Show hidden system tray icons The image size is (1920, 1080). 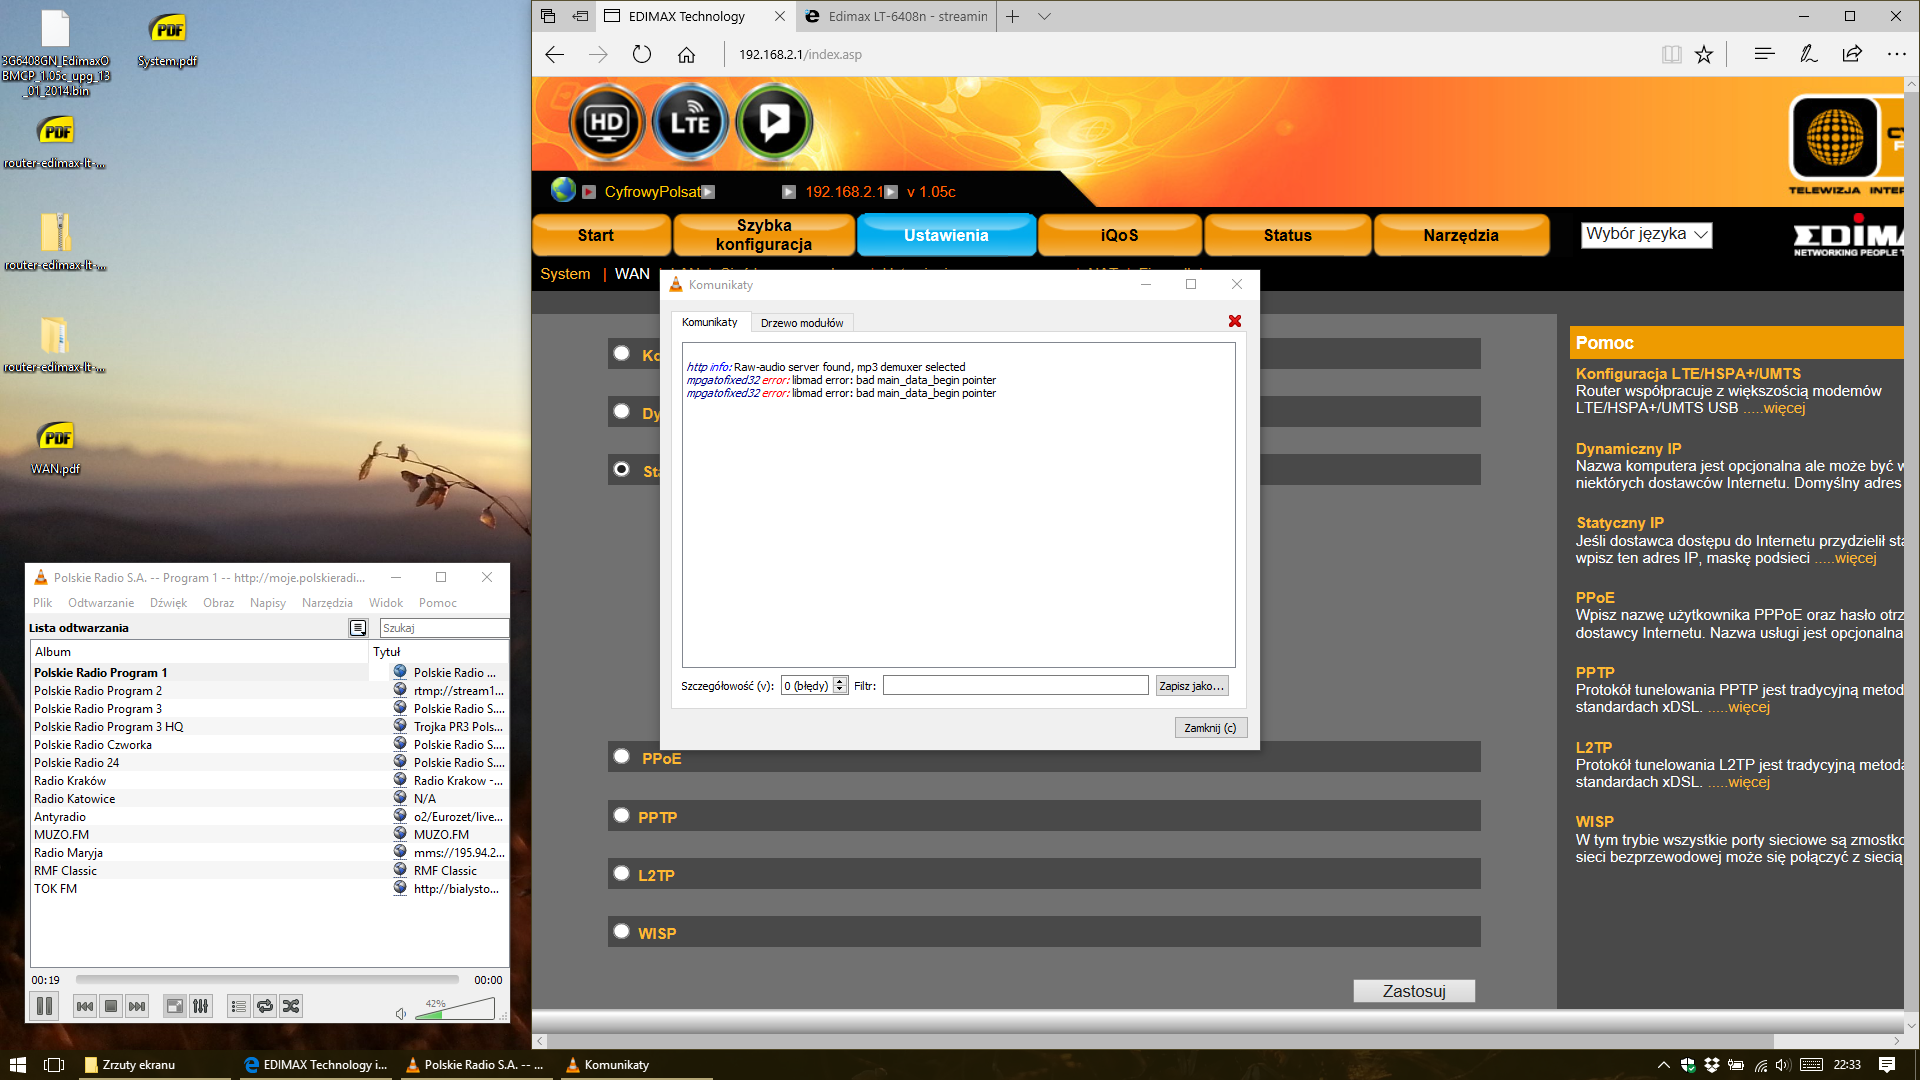1663,1064
